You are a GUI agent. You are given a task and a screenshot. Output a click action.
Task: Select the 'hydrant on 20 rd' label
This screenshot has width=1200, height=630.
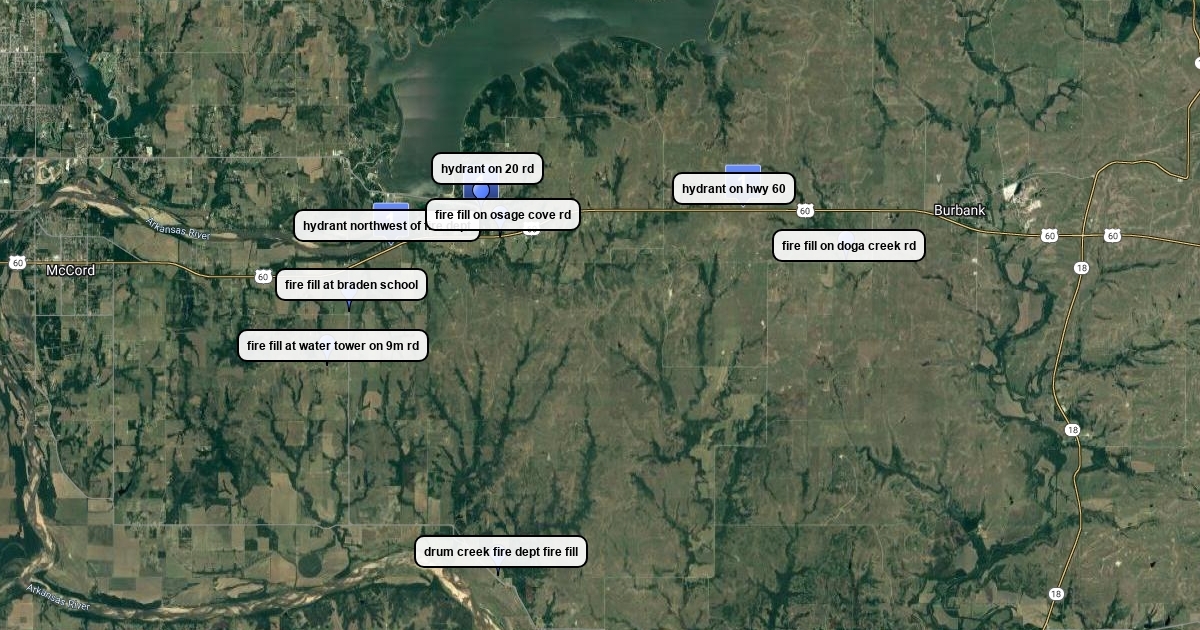pyautogui.click(x=487, y=169)
